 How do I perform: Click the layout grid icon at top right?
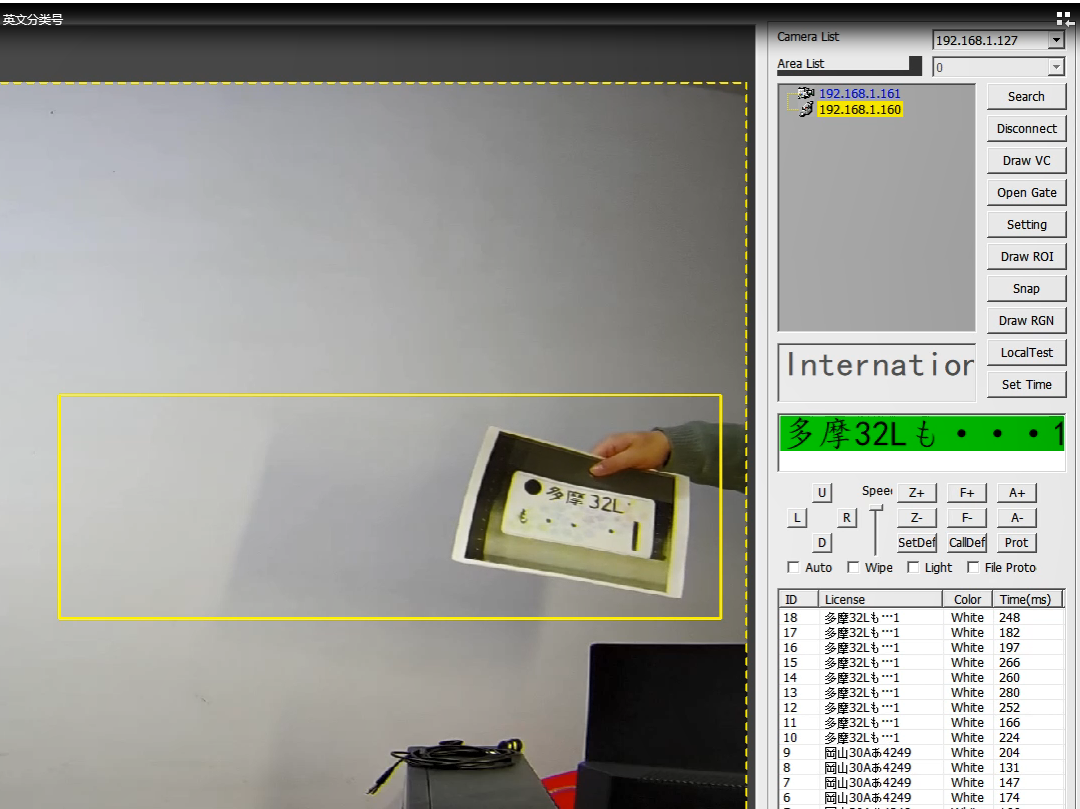pos(1064,19)
